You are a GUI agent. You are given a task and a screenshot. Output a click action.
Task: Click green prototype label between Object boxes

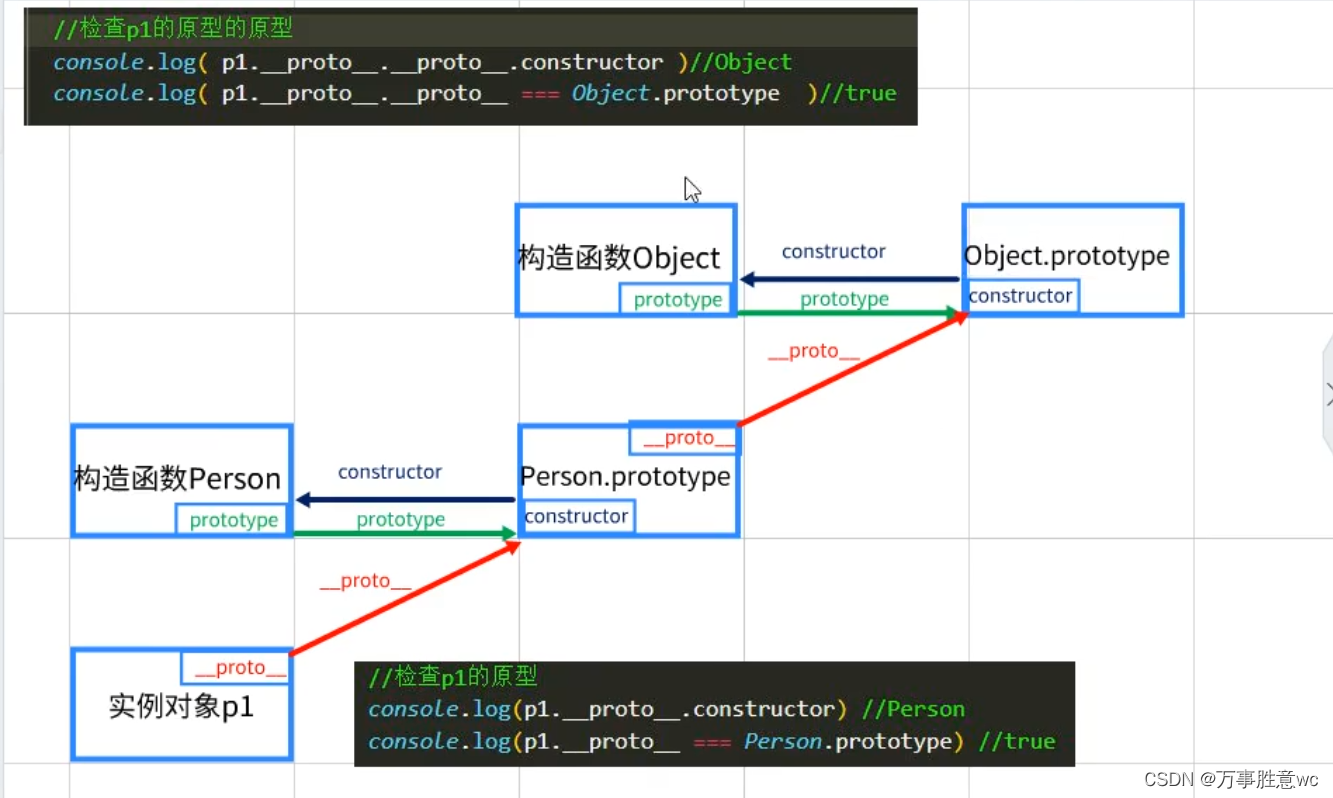point(844,299)
